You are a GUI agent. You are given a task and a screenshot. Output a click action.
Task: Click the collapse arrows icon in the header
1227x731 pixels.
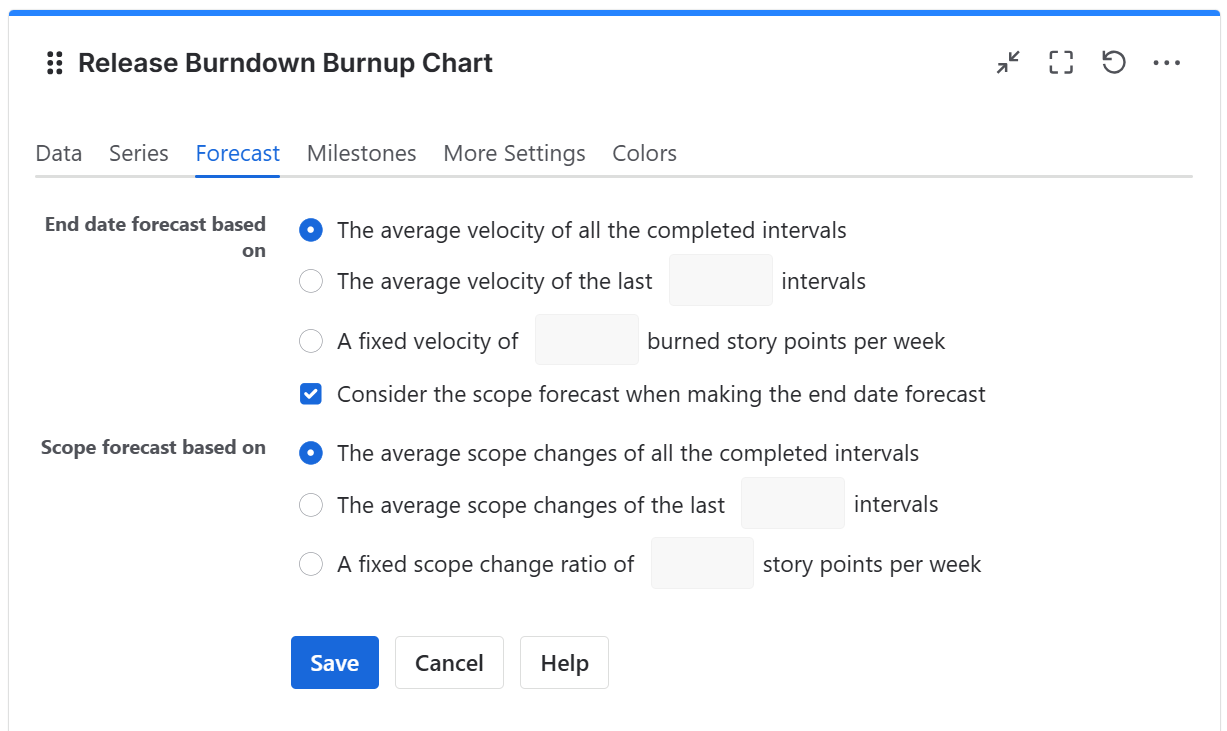click(1007, 62)
